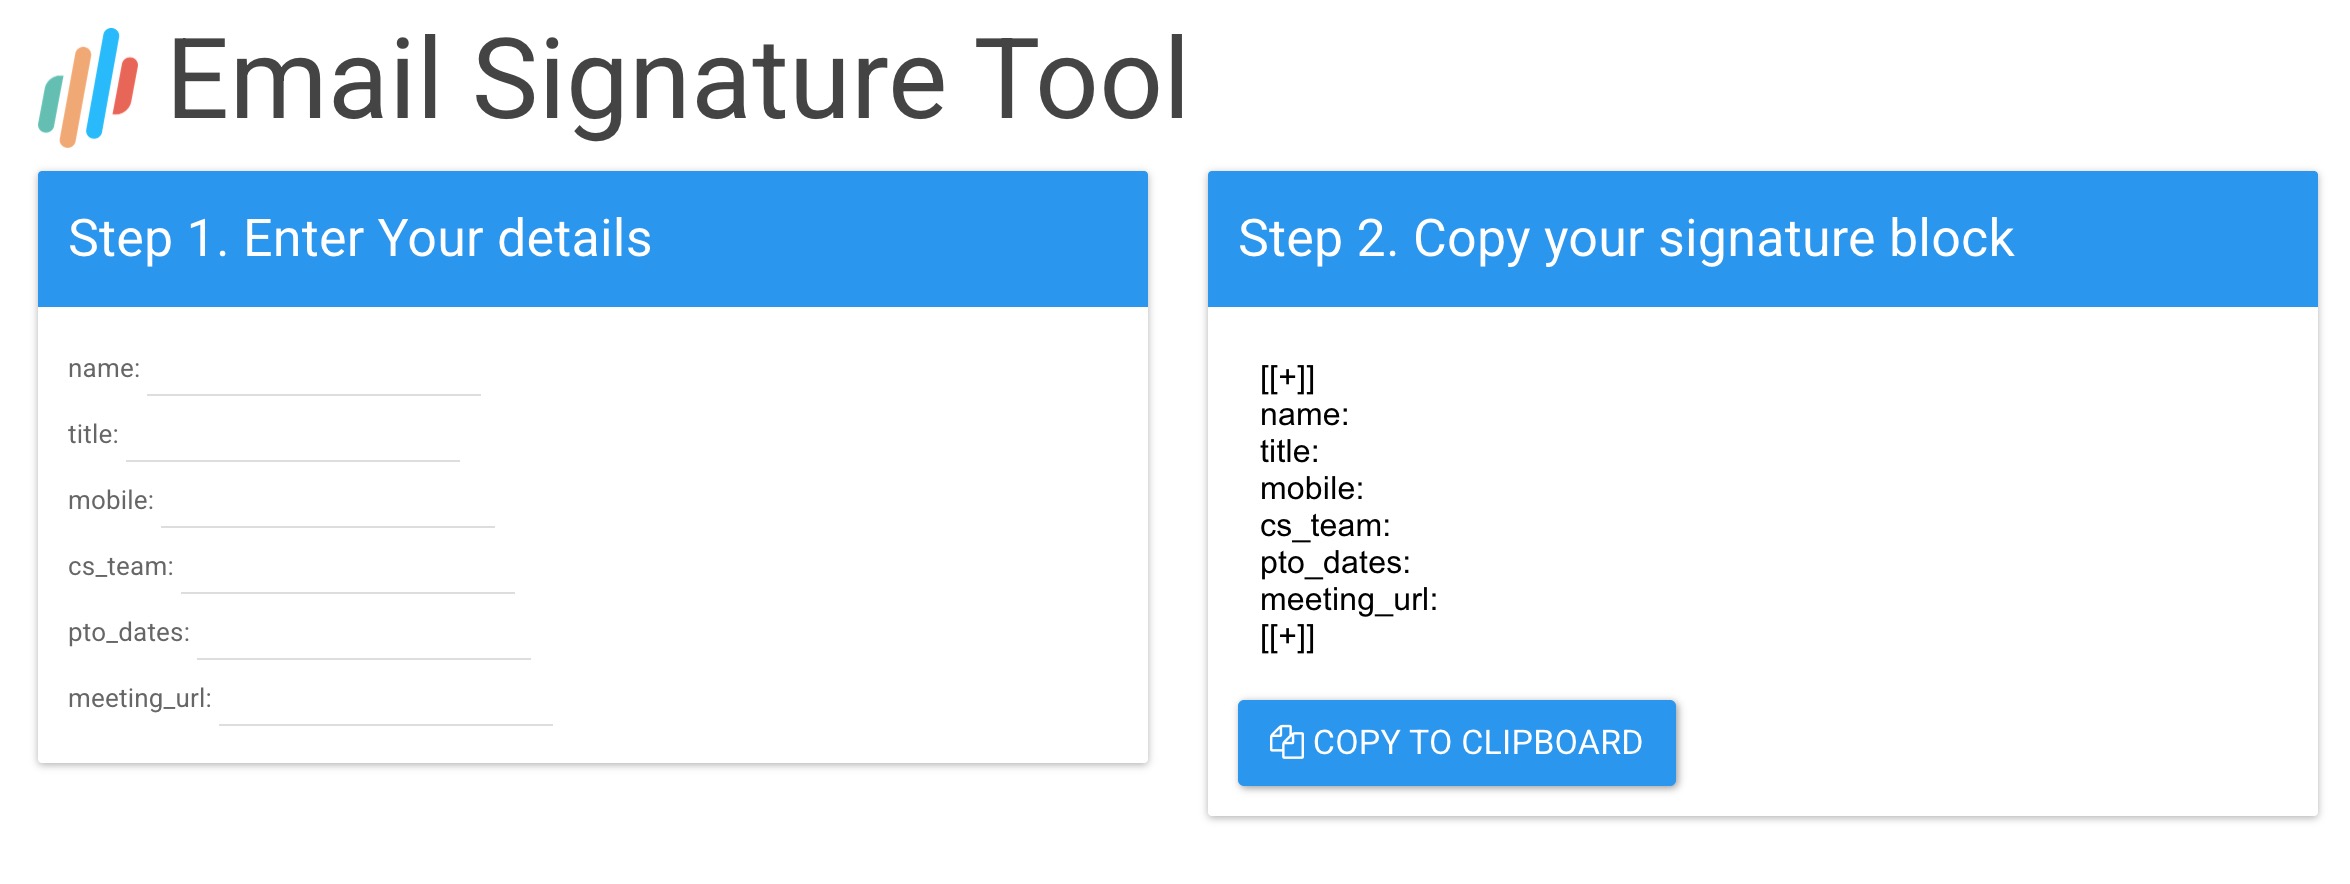Screen dimensions: 2350x884
Task: Click the "mobile:" line in signature block
Action: 1312,489
